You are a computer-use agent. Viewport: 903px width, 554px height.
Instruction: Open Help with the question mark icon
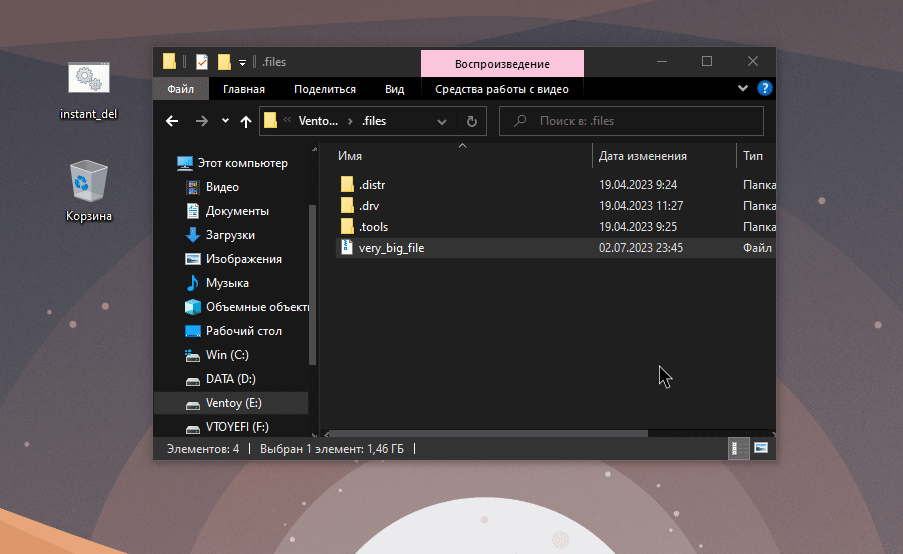(765, 88)
